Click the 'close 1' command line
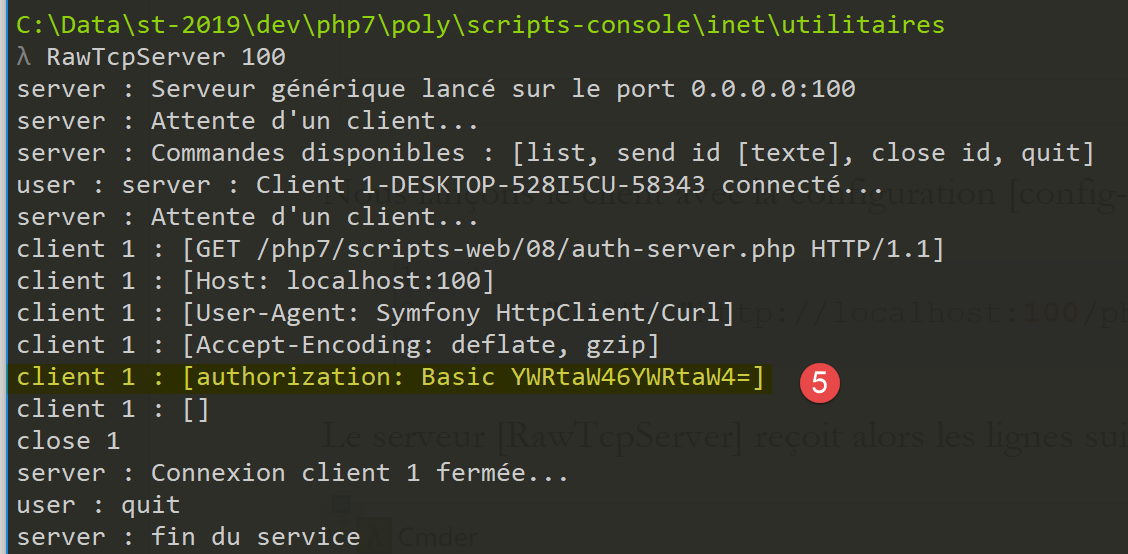1128x554 pixels. [68, 441]
